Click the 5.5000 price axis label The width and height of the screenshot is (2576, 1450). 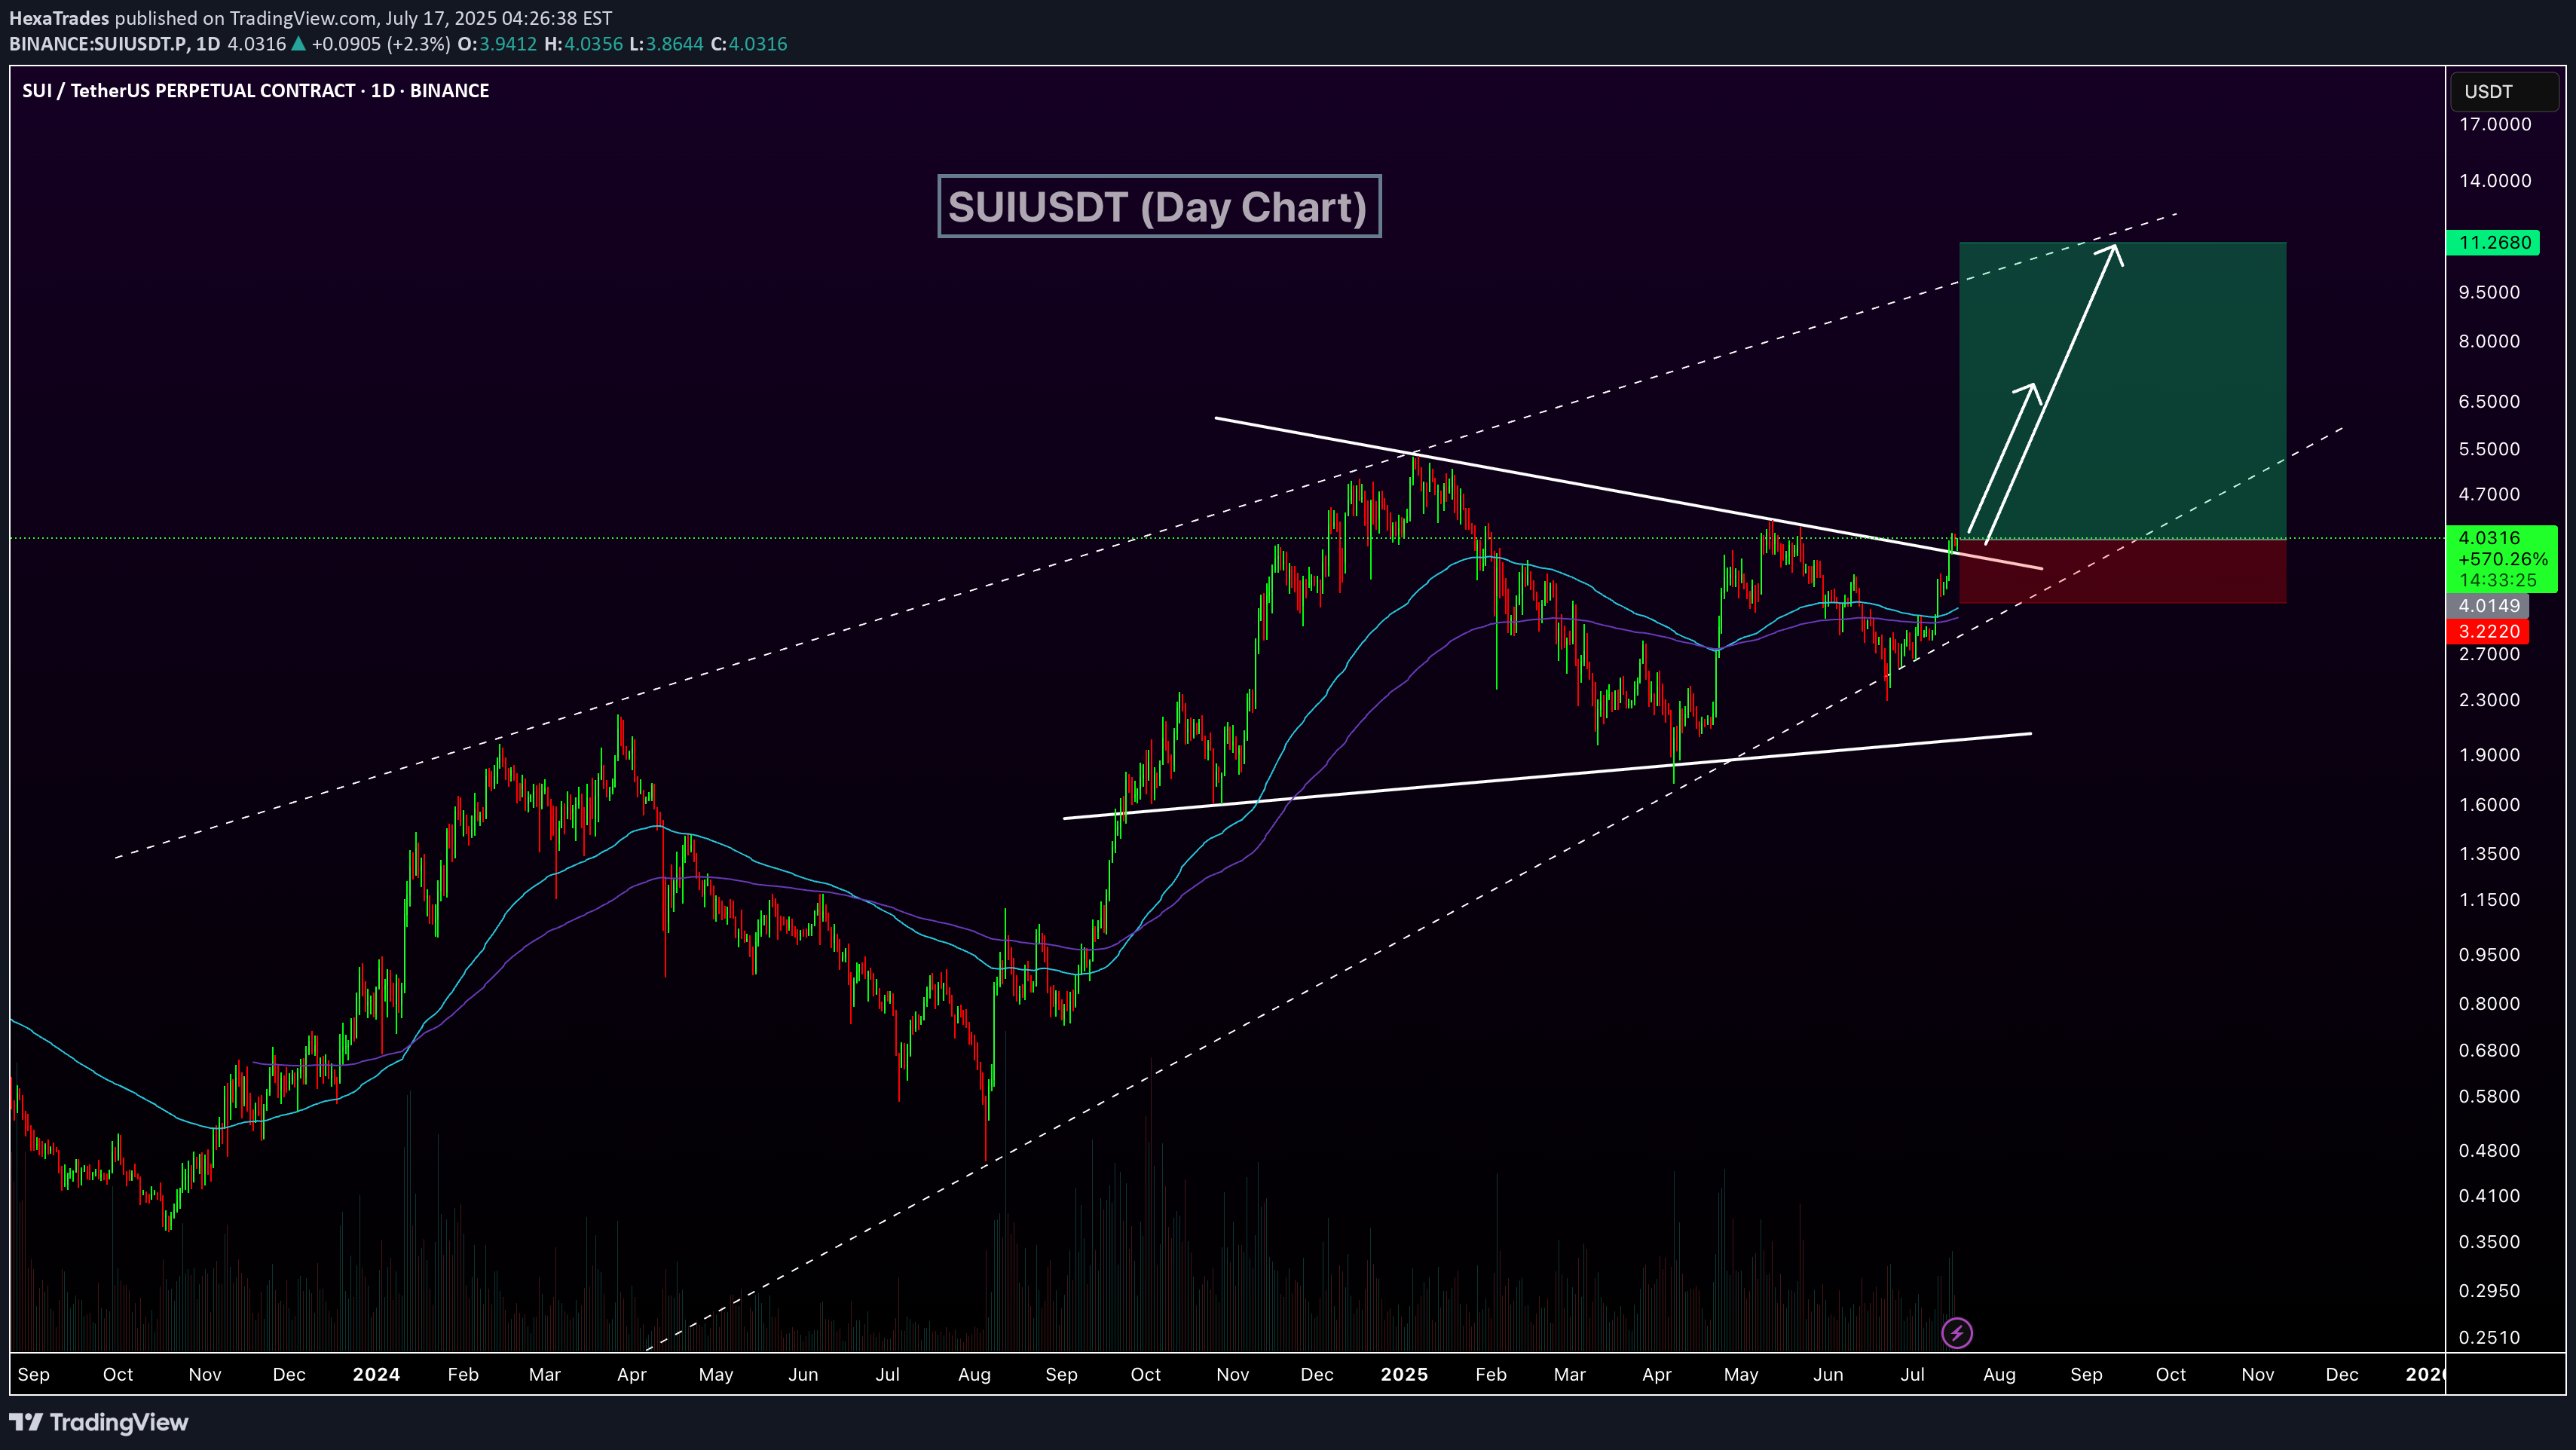2489,449
